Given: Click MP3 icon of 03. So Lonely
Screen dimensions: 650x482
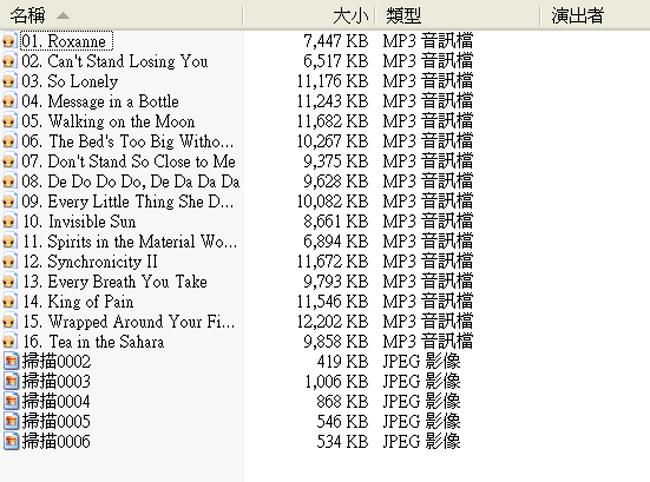Looking at the screenshot, I should 10,81.
